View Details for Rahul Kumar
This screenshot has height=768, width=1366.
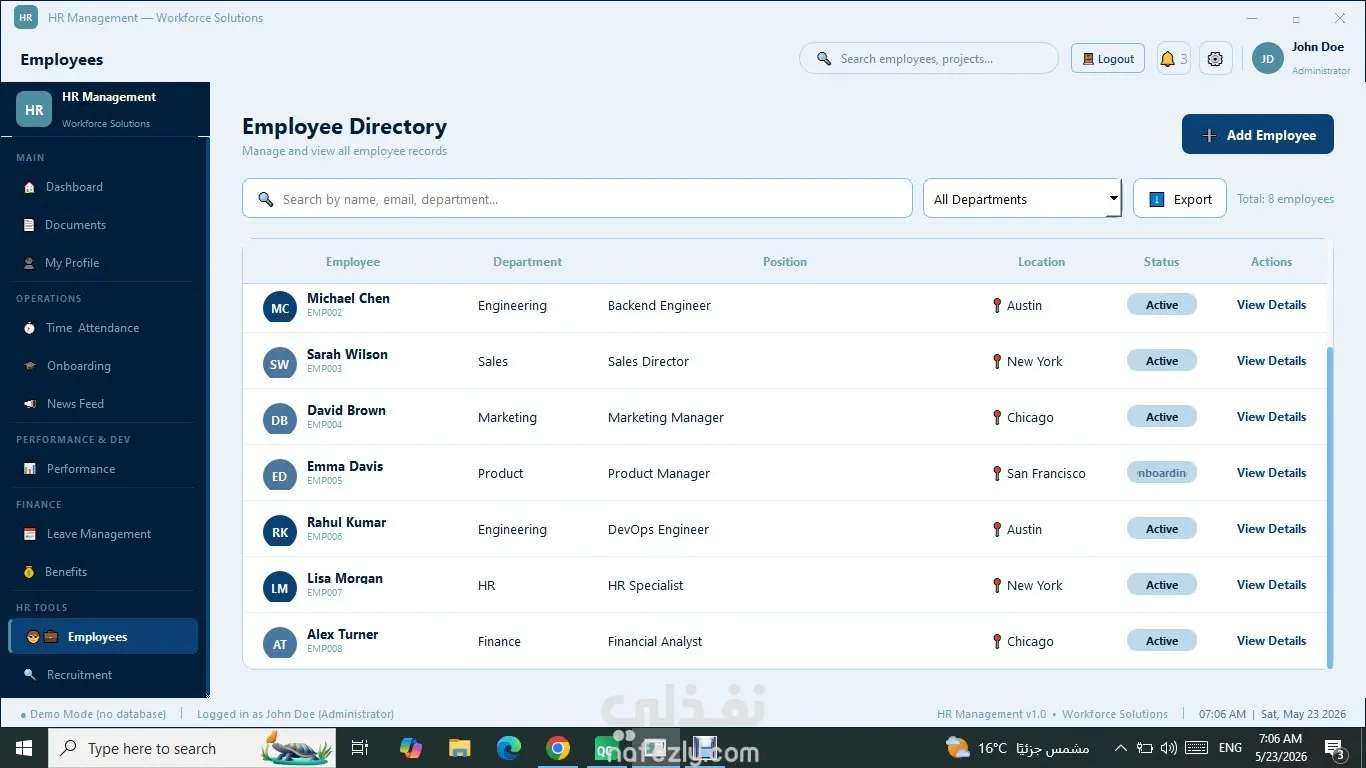click(x=1271, y=529)
